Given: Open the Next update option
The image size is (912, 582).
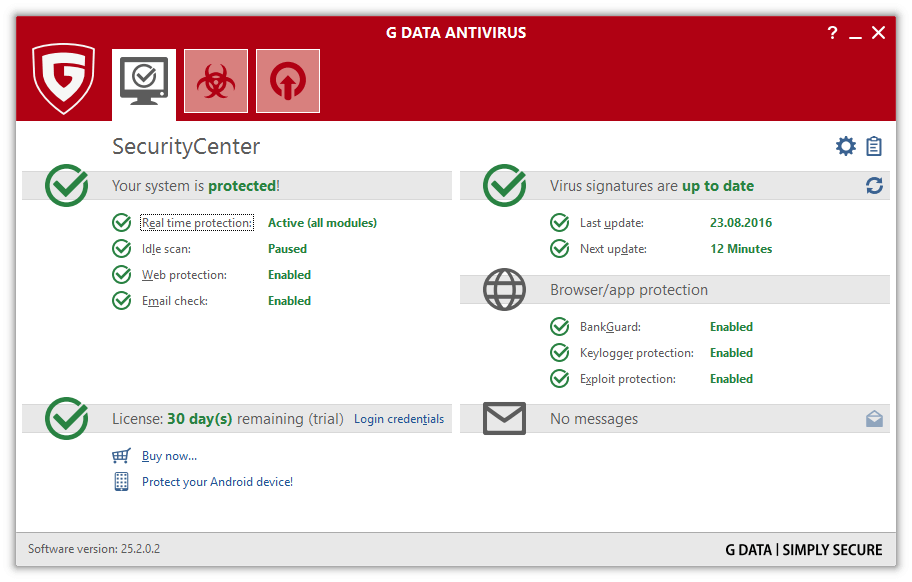Looking at the screenshot, I should point(613,249).
